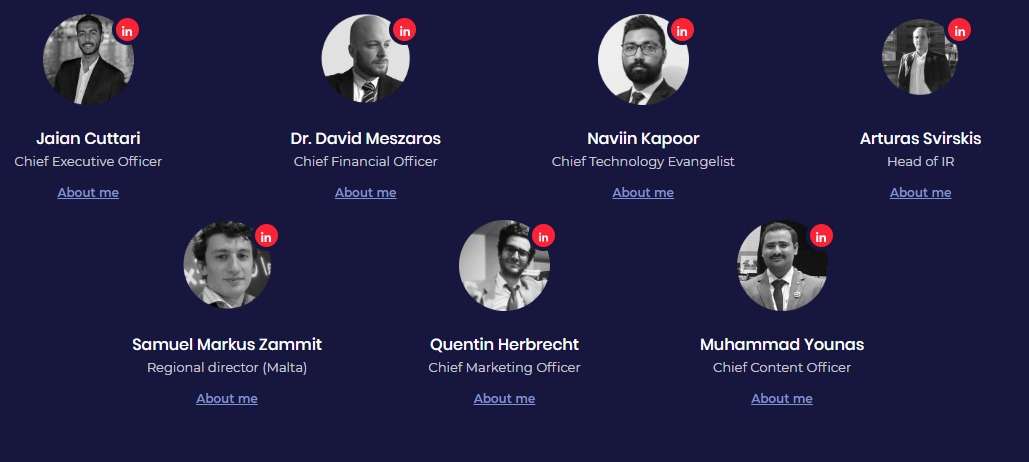Screen dimensions: 1029x462
Task: Open Jaian Cuttari's LinkedIn icon
Action: (127, 30)
